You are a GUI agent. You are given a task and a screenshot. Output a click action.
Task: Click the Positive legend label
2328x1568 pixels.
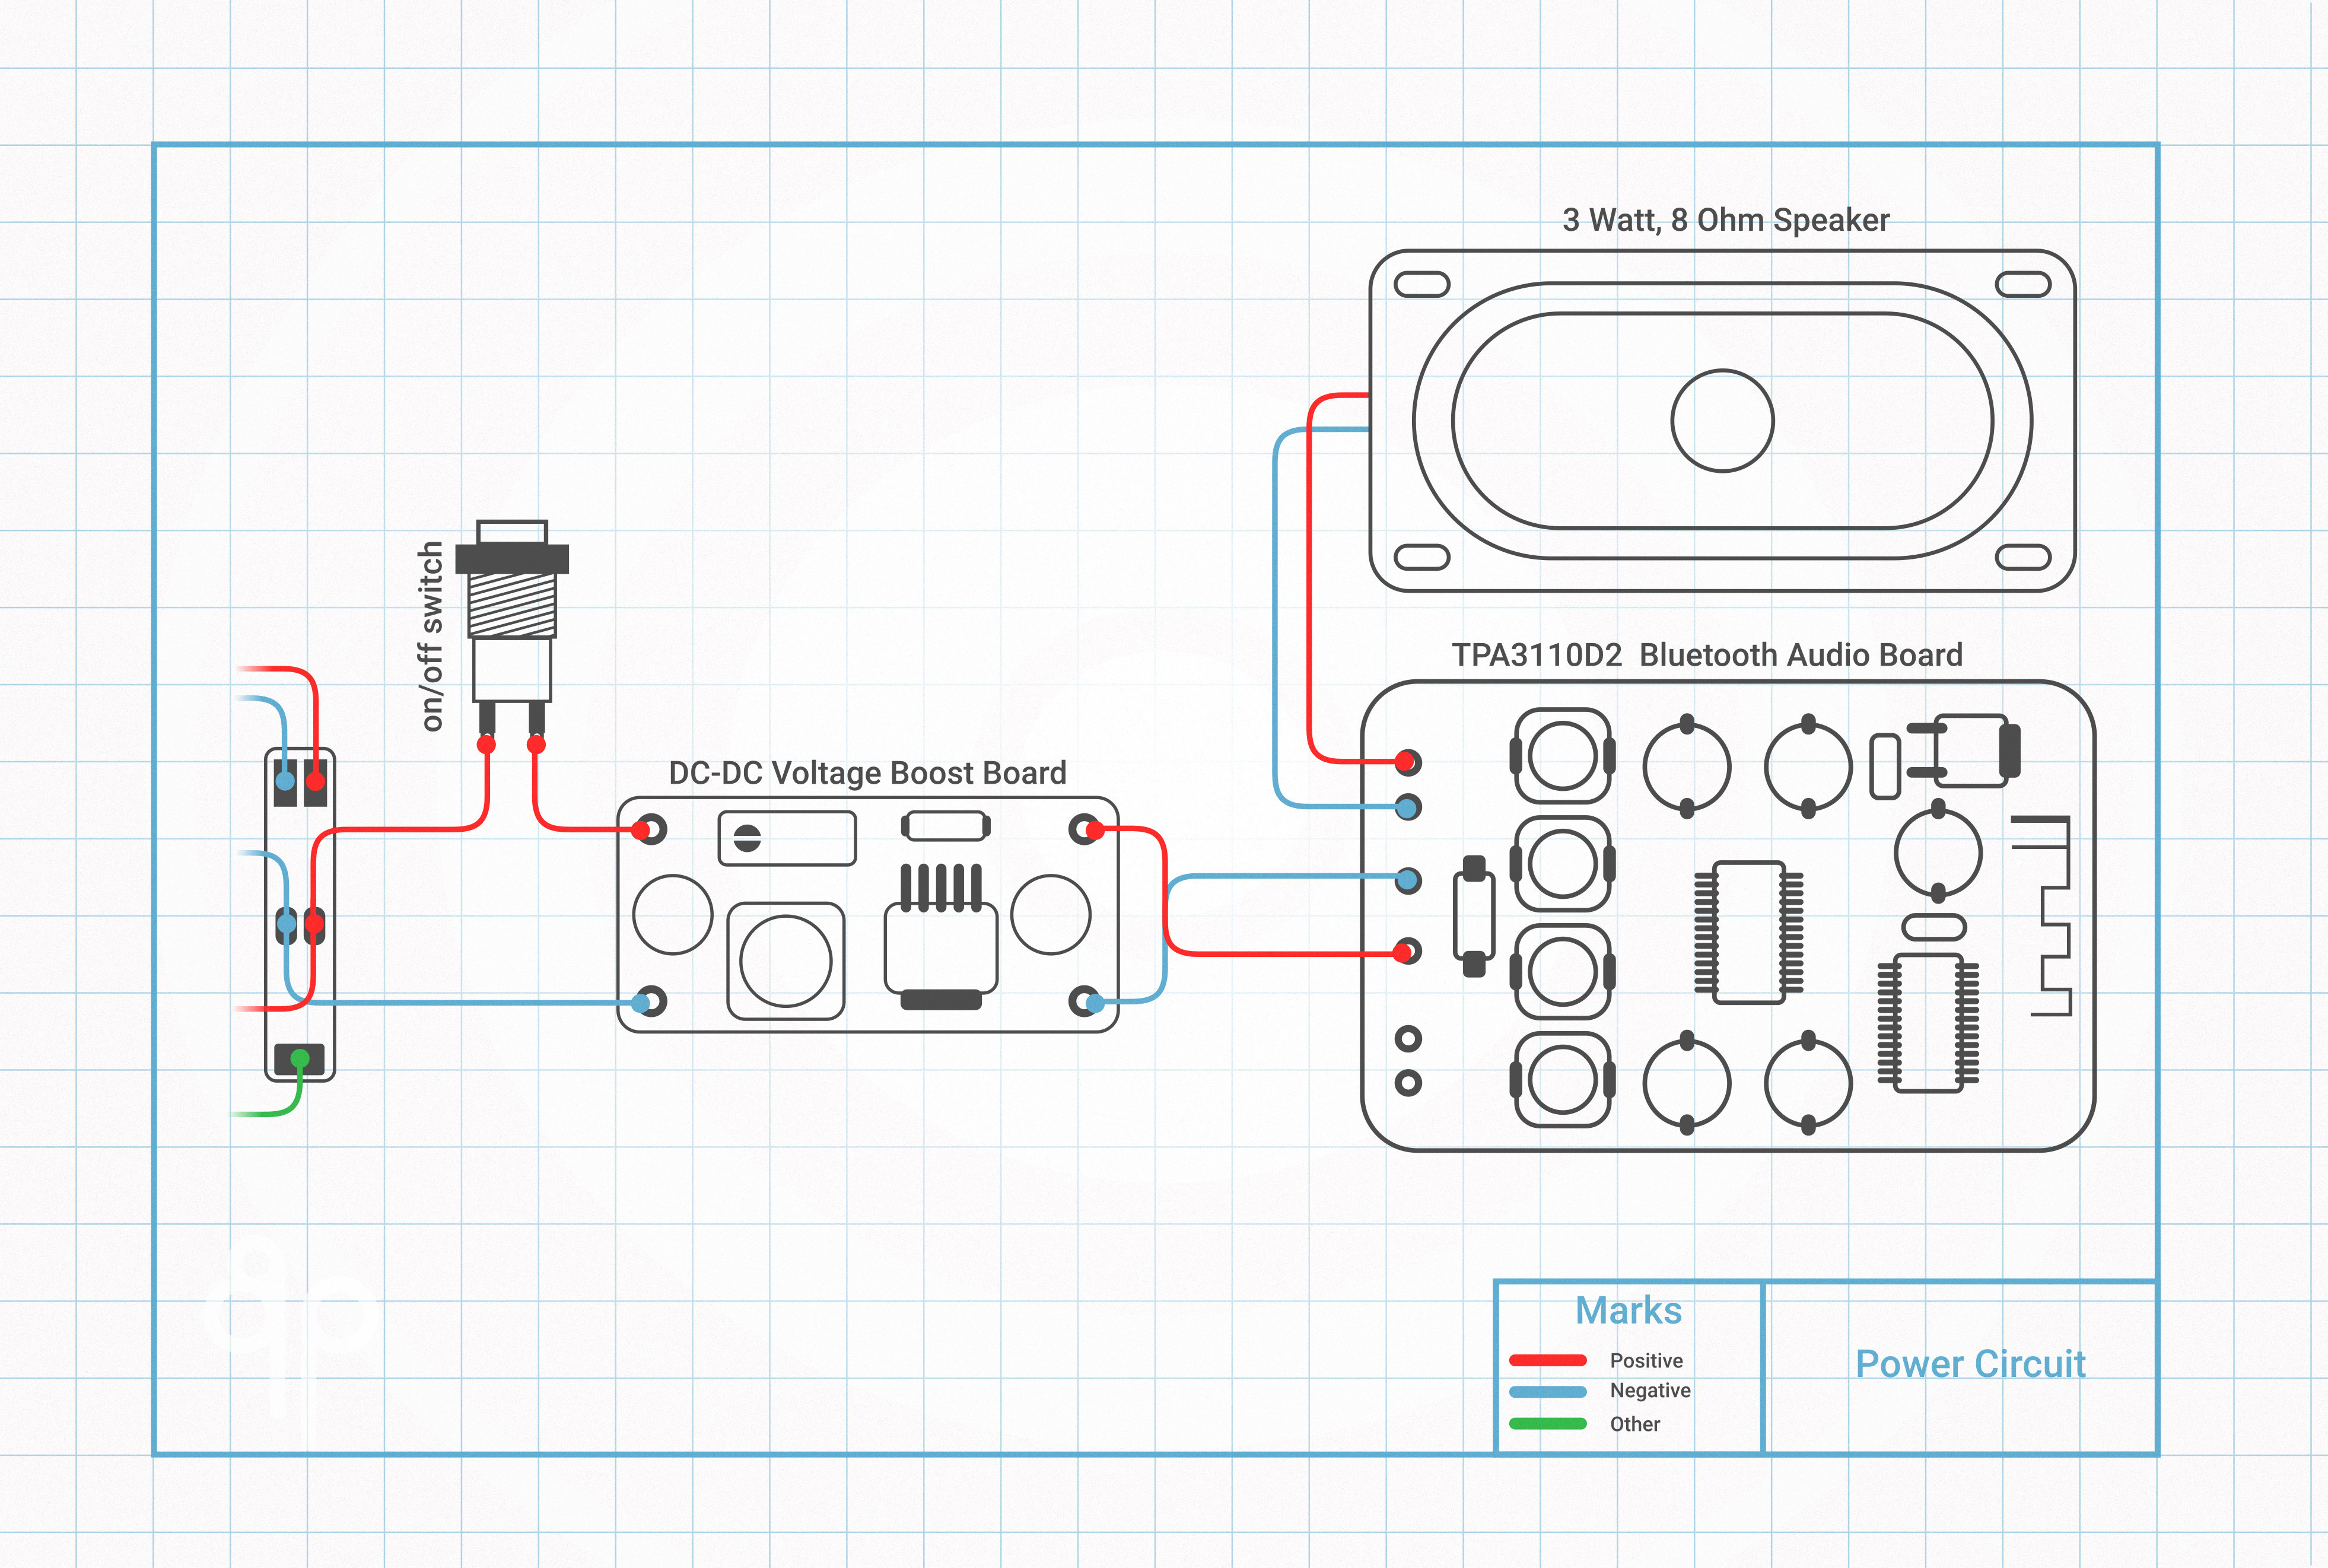(1646, 1360)
